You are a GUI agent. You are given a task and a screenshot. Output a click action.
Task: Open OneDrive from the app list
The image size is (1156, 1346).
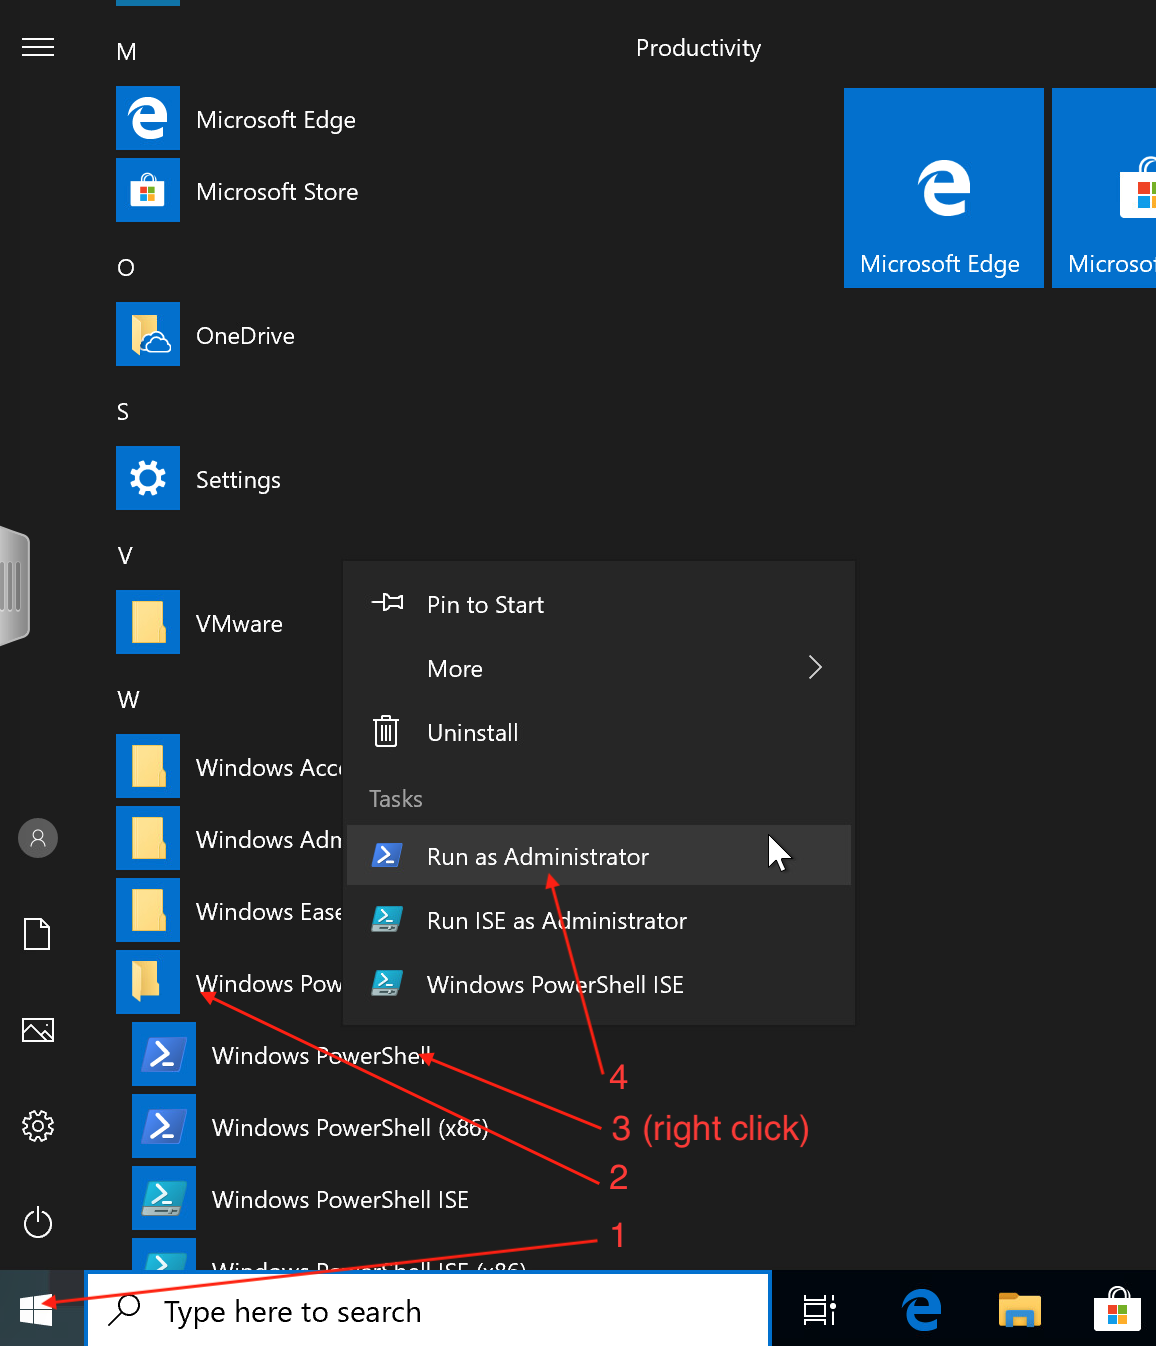point(245,335)
